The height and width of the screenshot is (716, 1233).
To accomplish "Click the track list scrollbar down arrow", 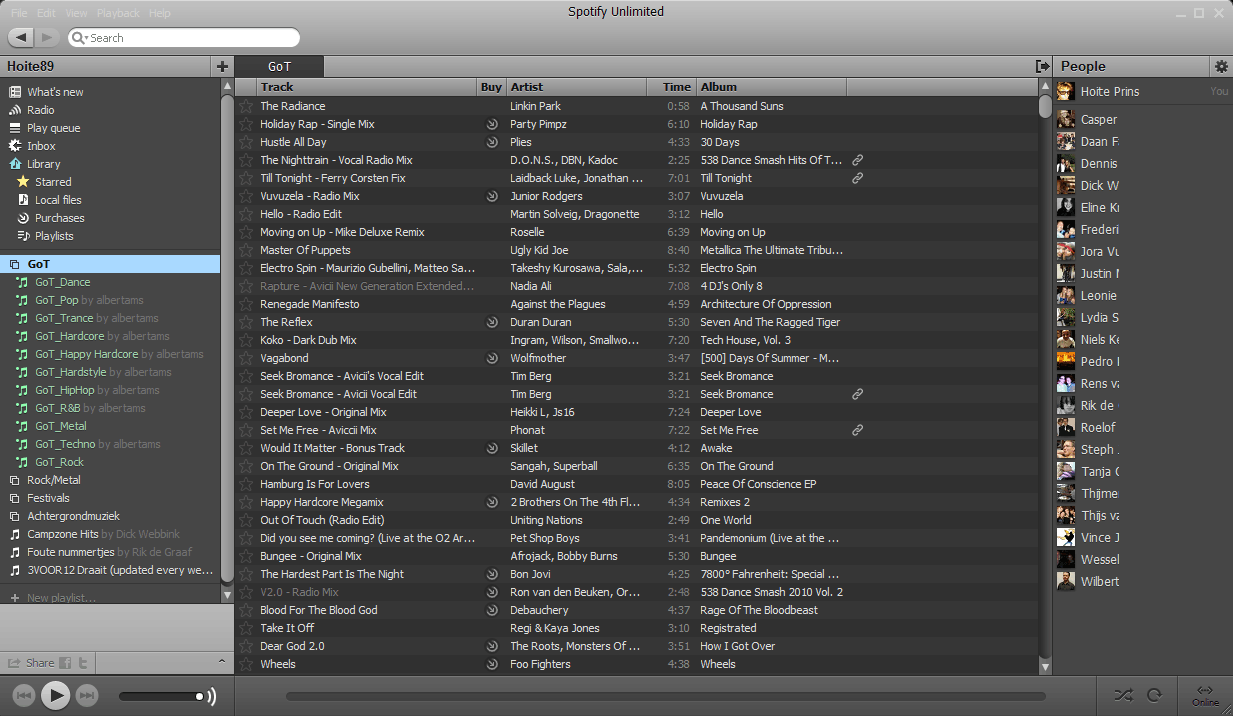I will tap(1045, 666).
